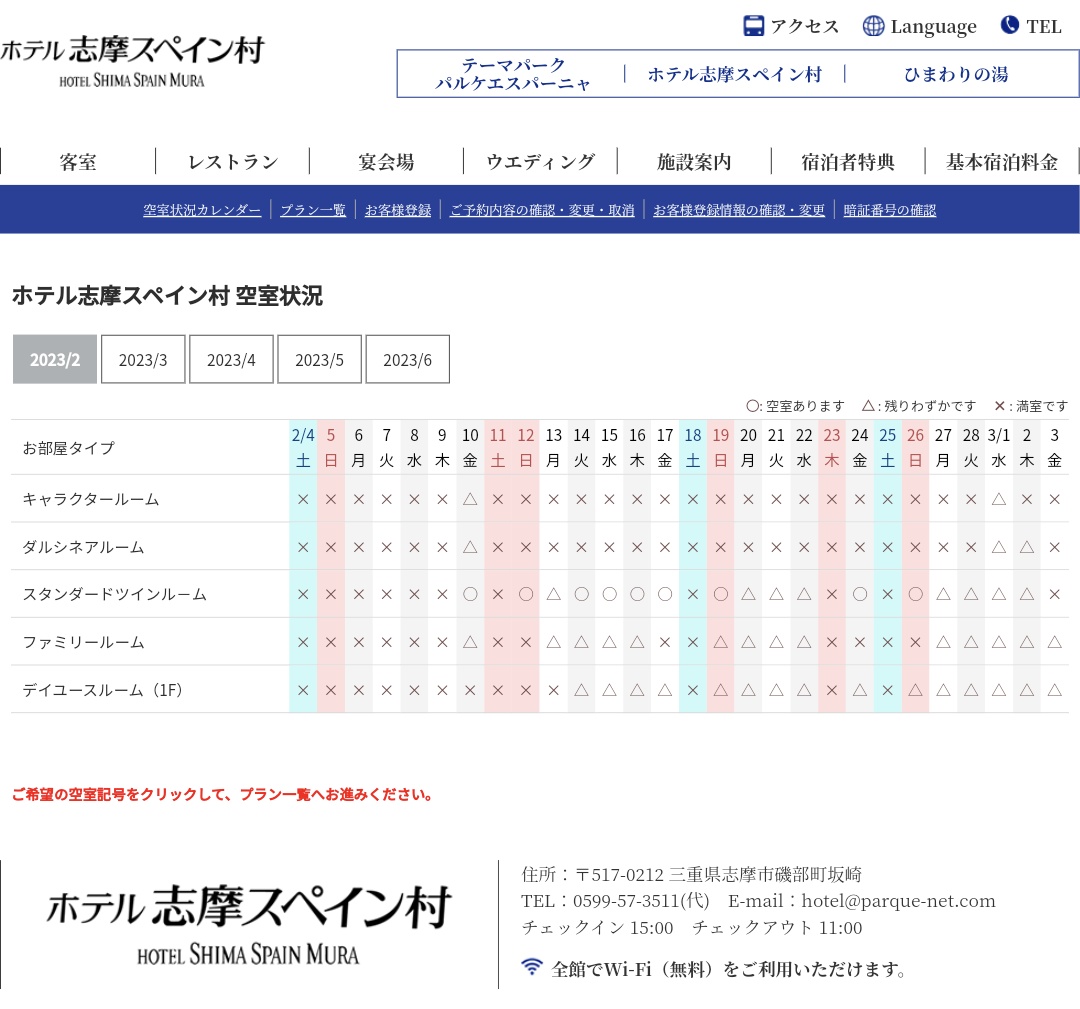The width and height of the screenshot is (1080, 1009).
Task: Click デイユースルーム triangle on March 3
Action: pos(1055,689)
